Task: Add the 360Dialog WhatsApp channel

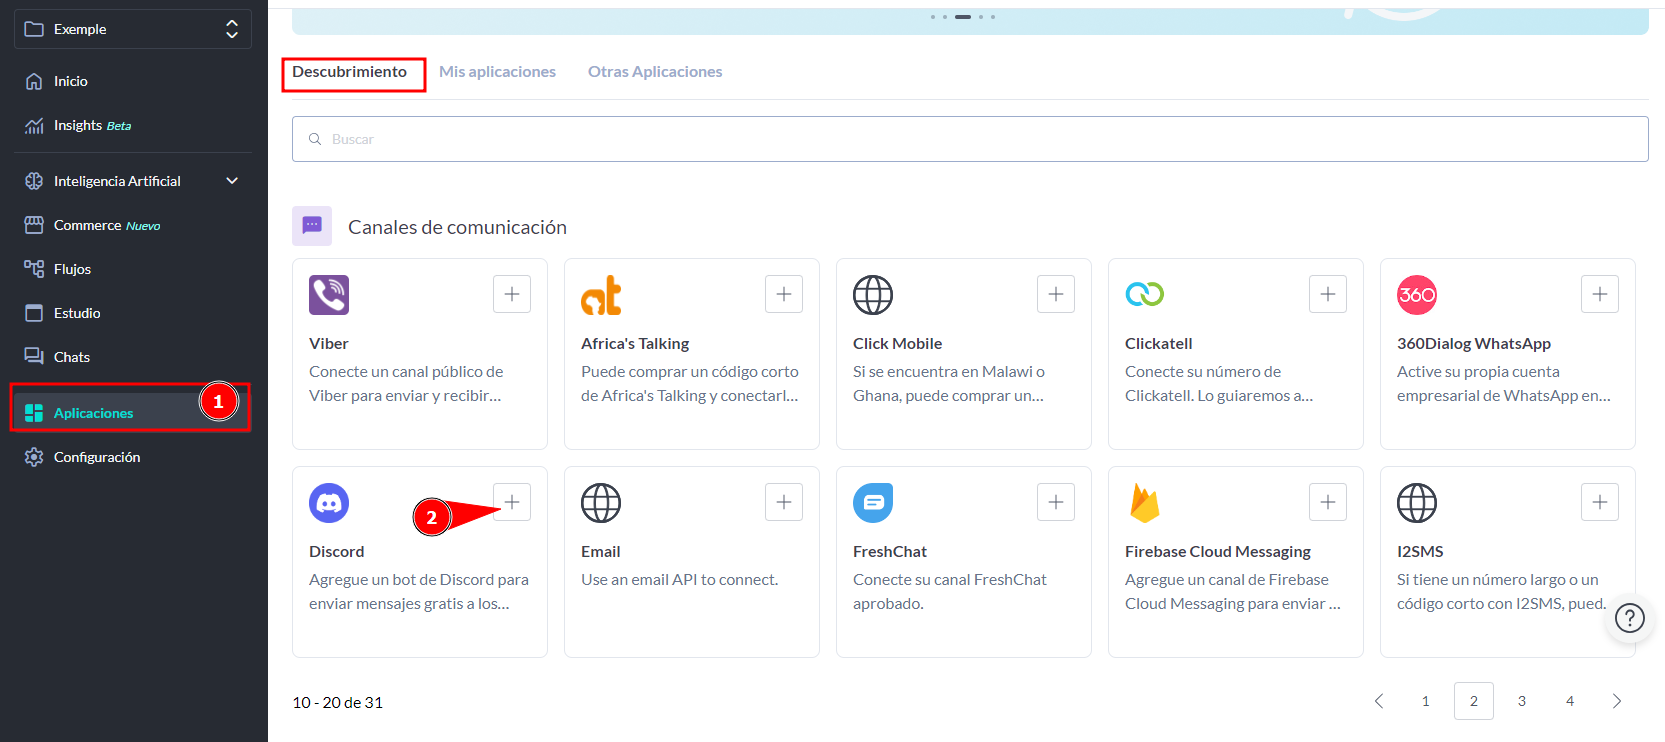Action: (1600, 294)
